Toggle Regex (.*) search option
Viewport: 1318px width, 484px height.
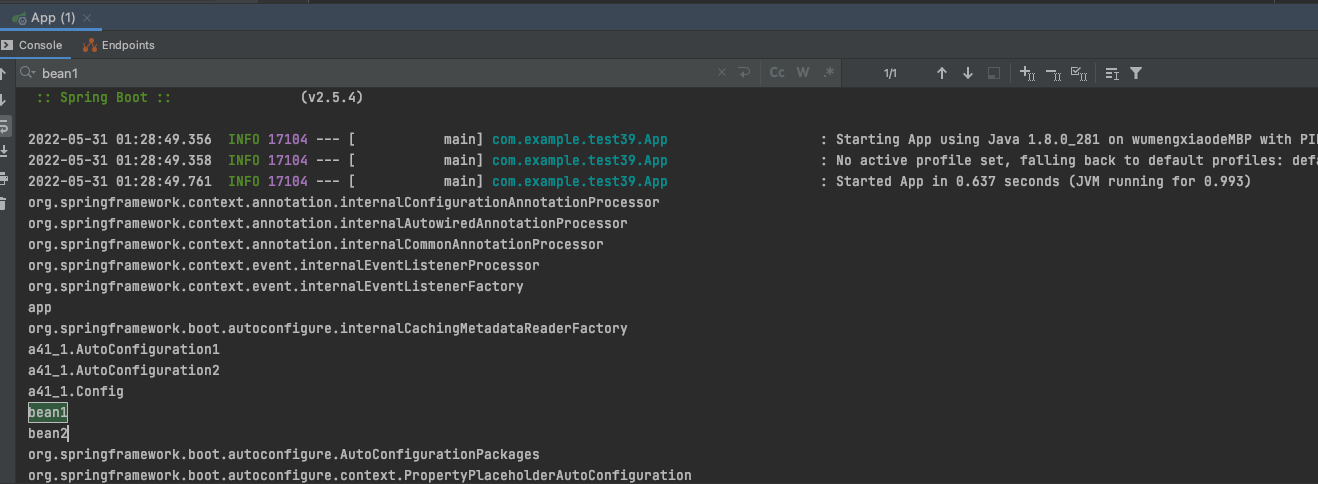click(828, 73)
